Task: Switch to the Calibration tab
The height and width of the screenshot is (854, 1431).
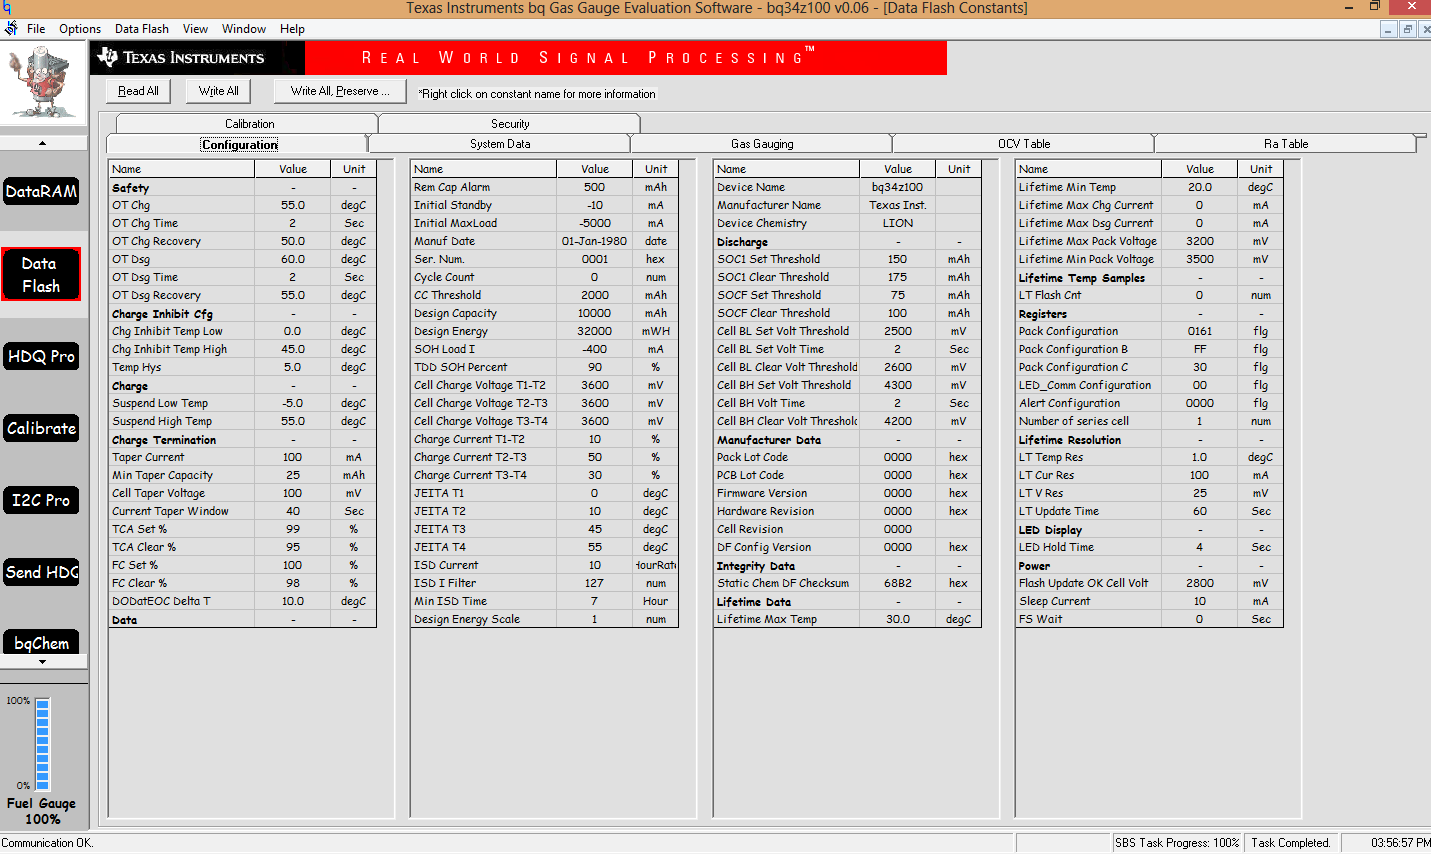Action: coord(249,124)
